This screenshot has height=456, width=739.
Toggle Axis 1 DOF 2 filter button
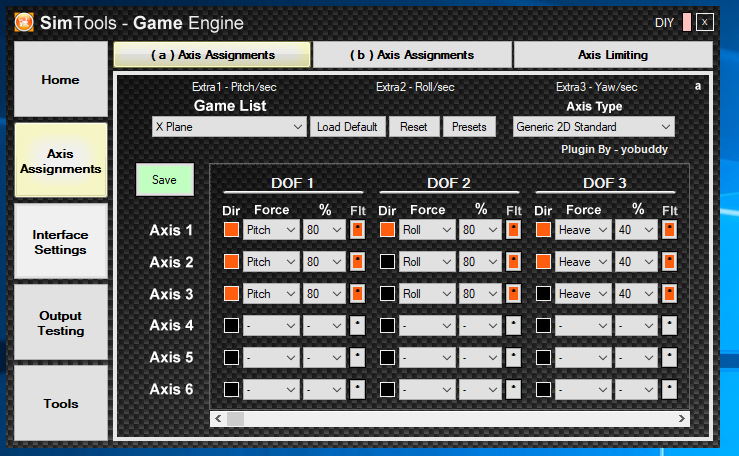pyautogui.click(x=513, y=230)
